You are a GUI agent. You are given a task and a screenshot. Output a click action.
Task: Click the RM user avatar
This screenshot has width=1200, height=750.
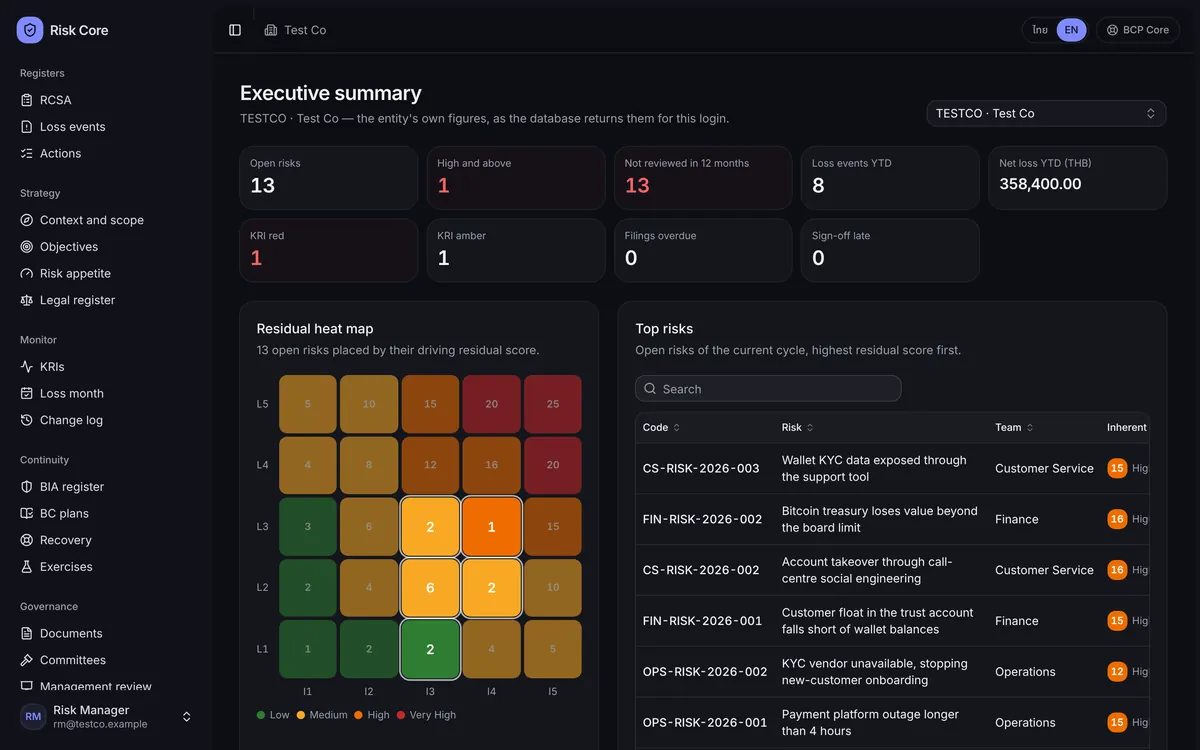point(33,717)
